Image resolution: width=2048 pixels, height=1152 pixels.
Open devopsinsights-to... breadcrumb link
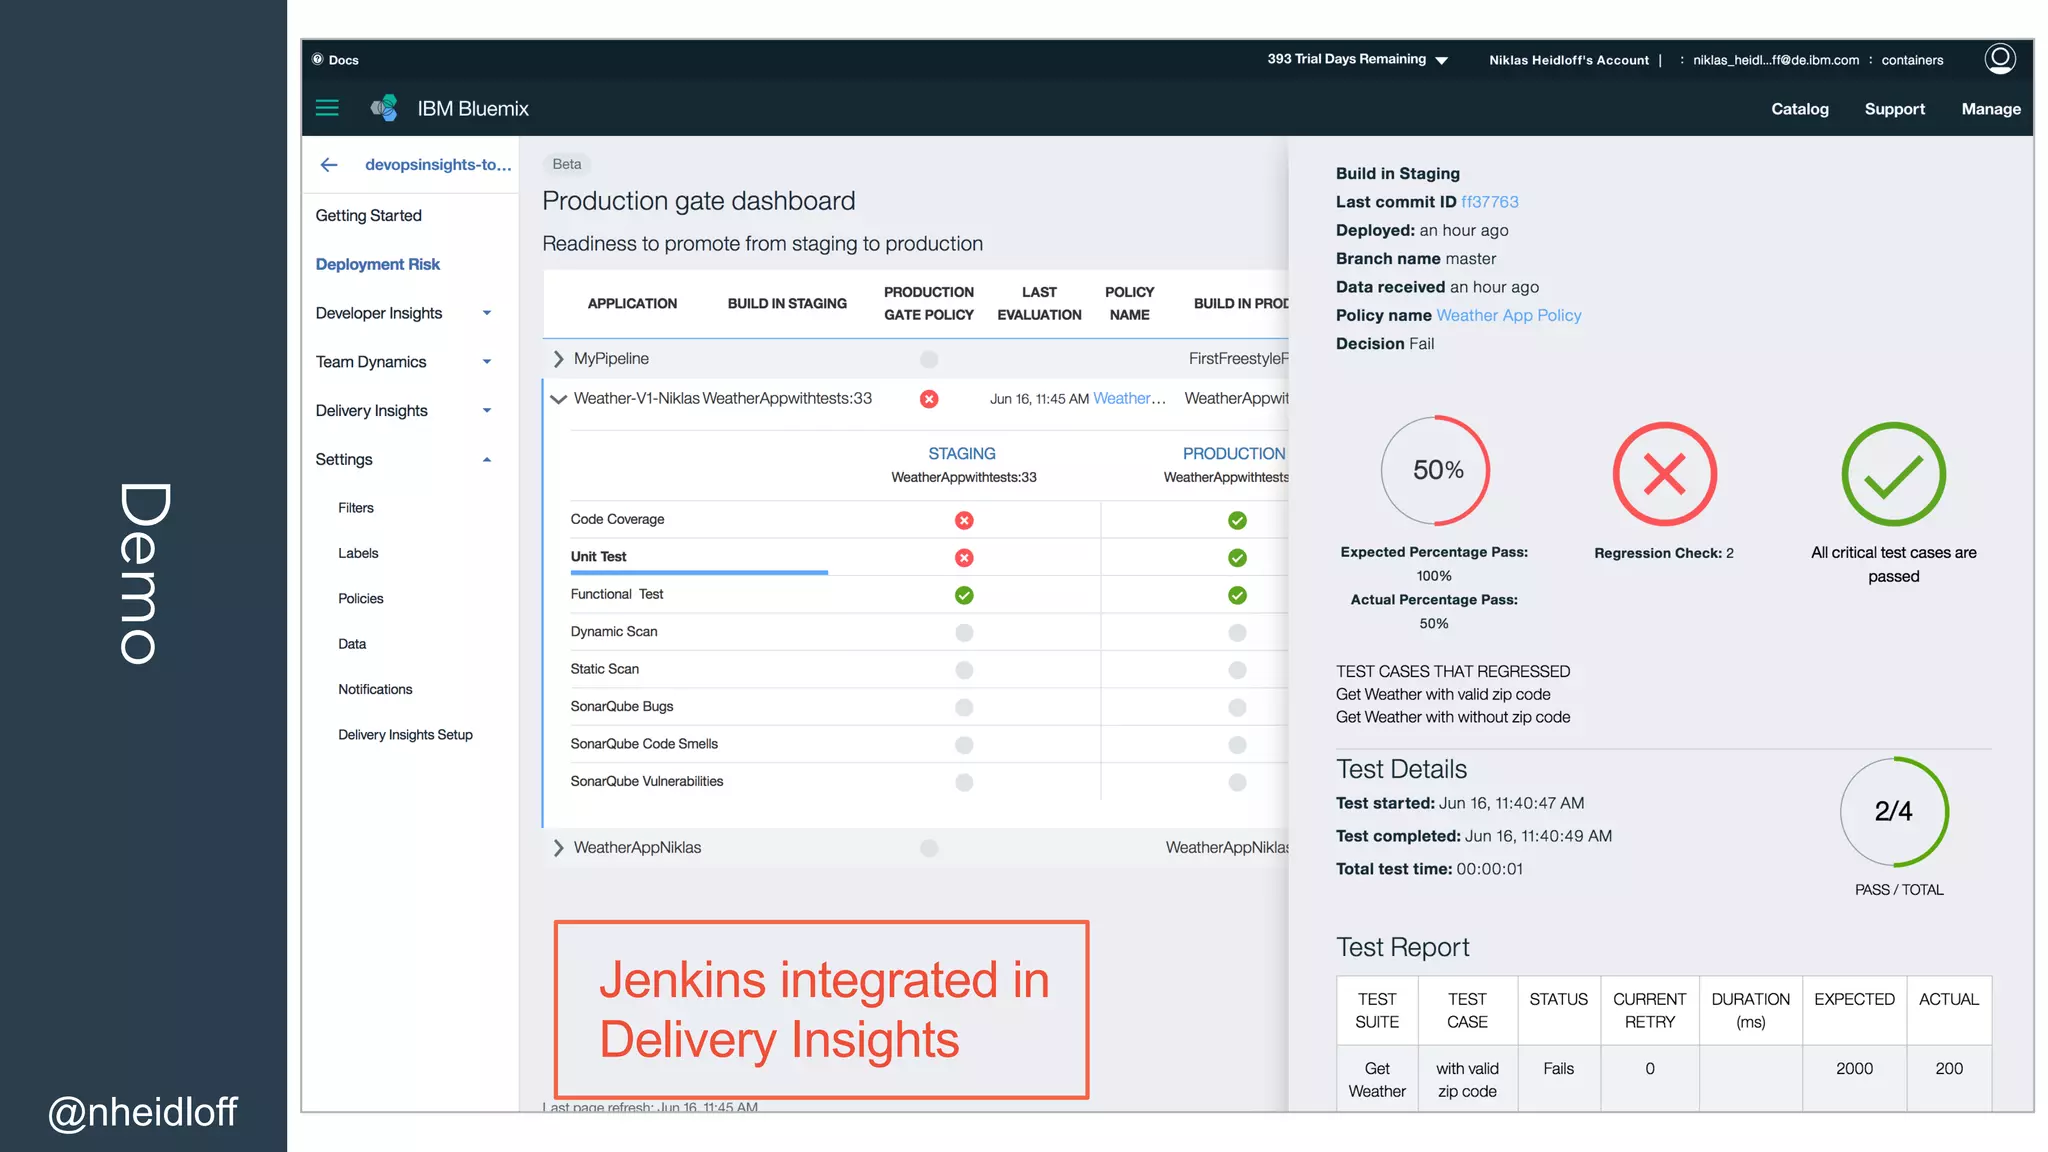(x=438, y=164)
